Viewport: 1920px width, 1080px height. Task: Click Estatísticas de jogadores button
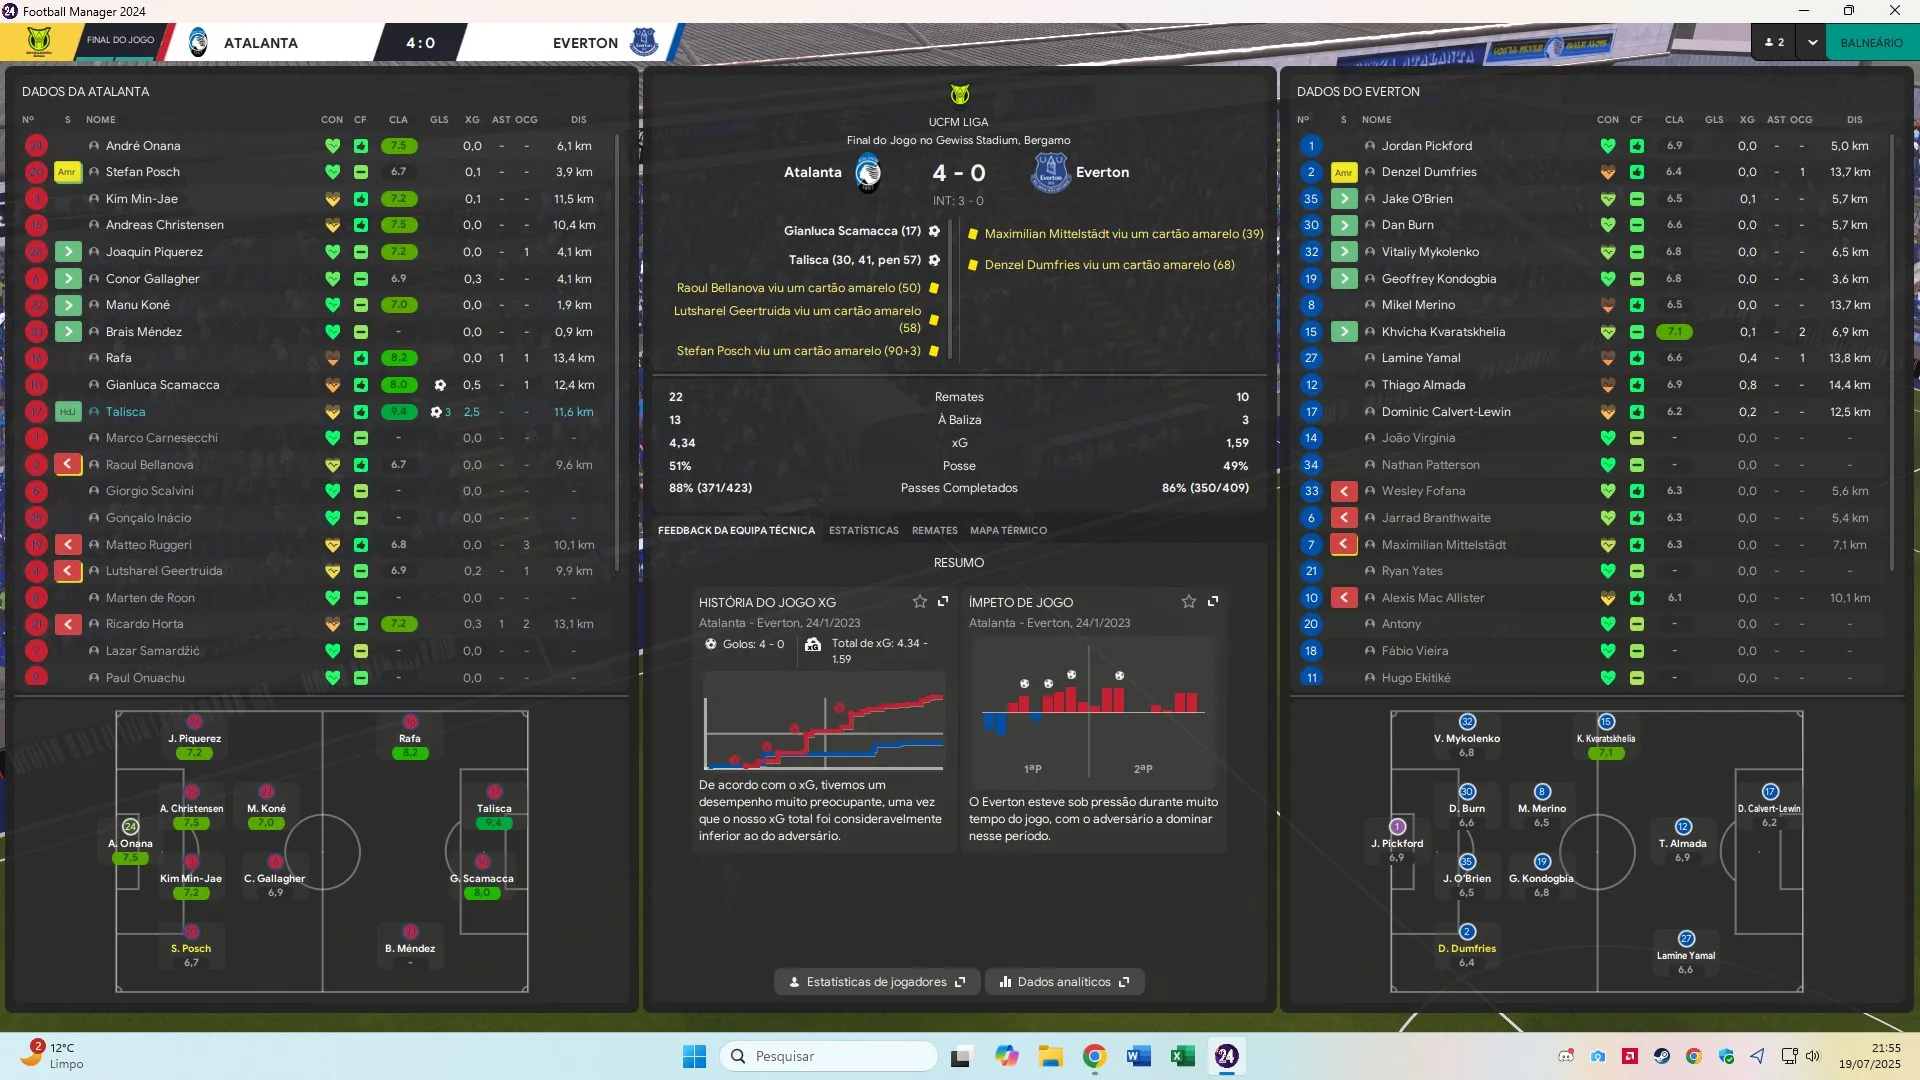(877, 982)
